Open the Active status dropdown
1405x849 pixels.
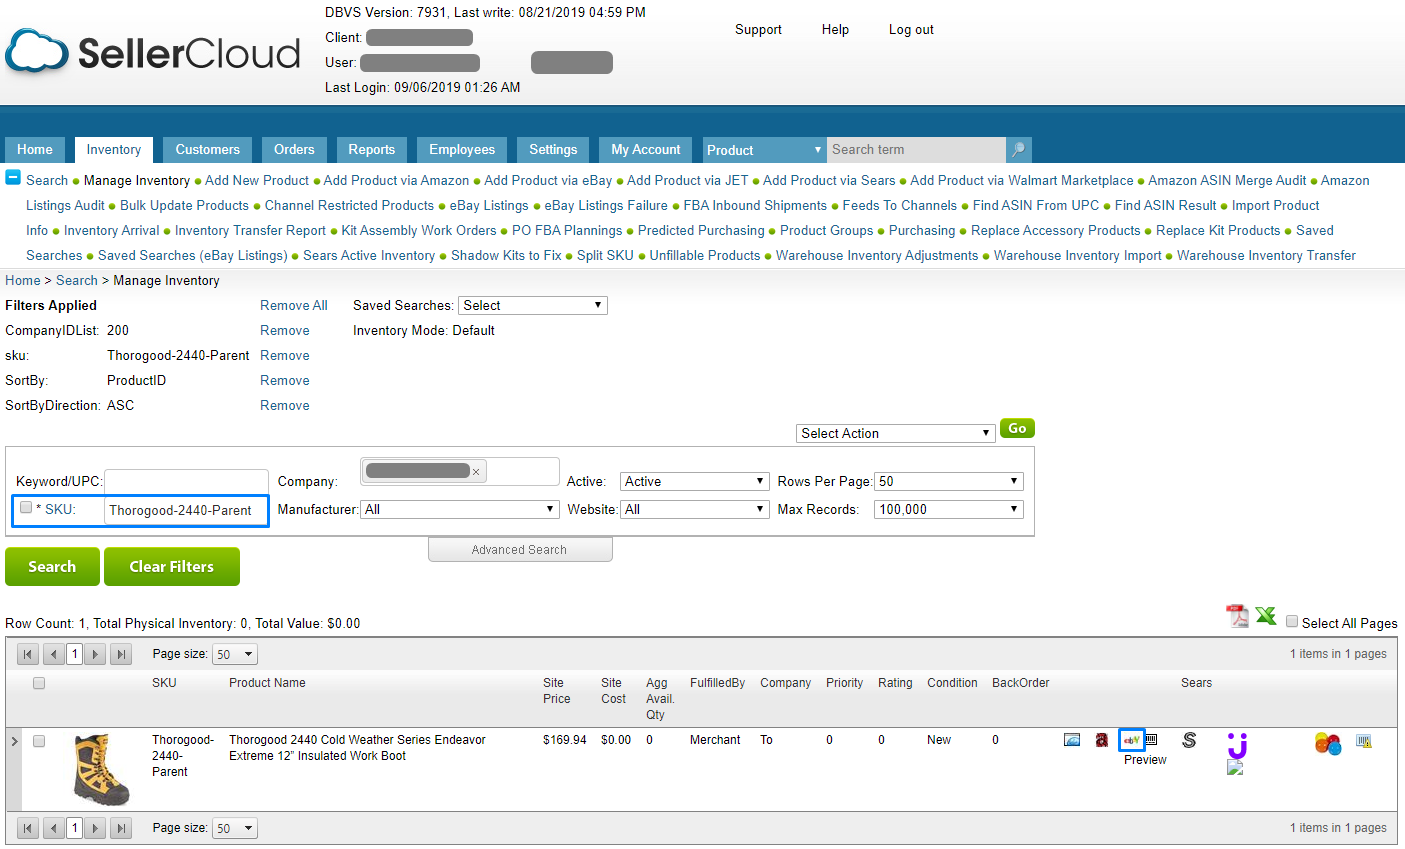pos(695,481)
